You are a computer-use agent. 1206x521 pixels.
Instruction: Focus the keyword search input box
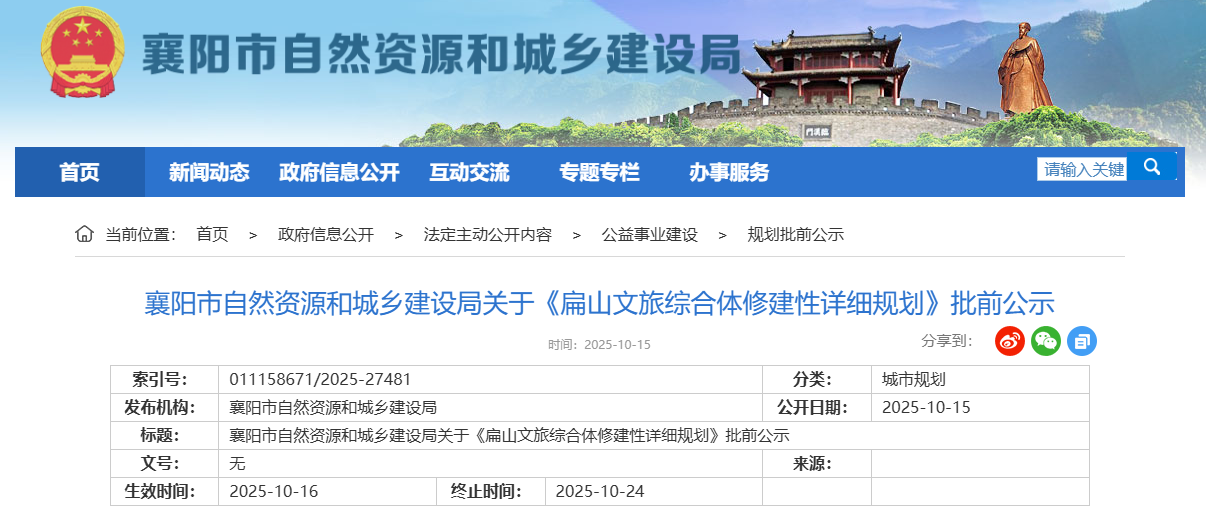click(1083, 169)
